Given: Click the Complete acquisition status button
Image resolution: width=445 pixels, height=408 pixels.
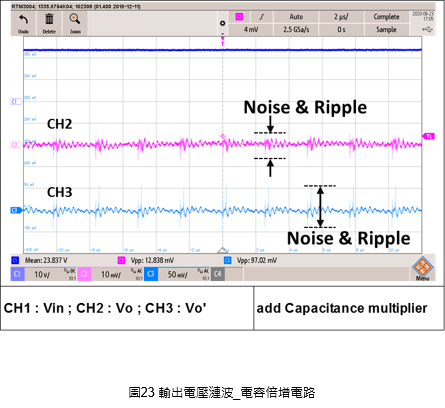Looking at the screenshot, I should click(x=386, y=17).
